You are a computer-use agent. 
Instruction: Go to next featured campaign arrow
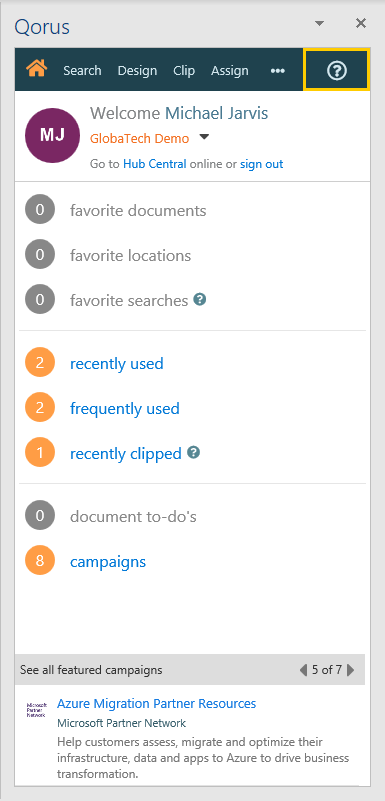point(351,670)
